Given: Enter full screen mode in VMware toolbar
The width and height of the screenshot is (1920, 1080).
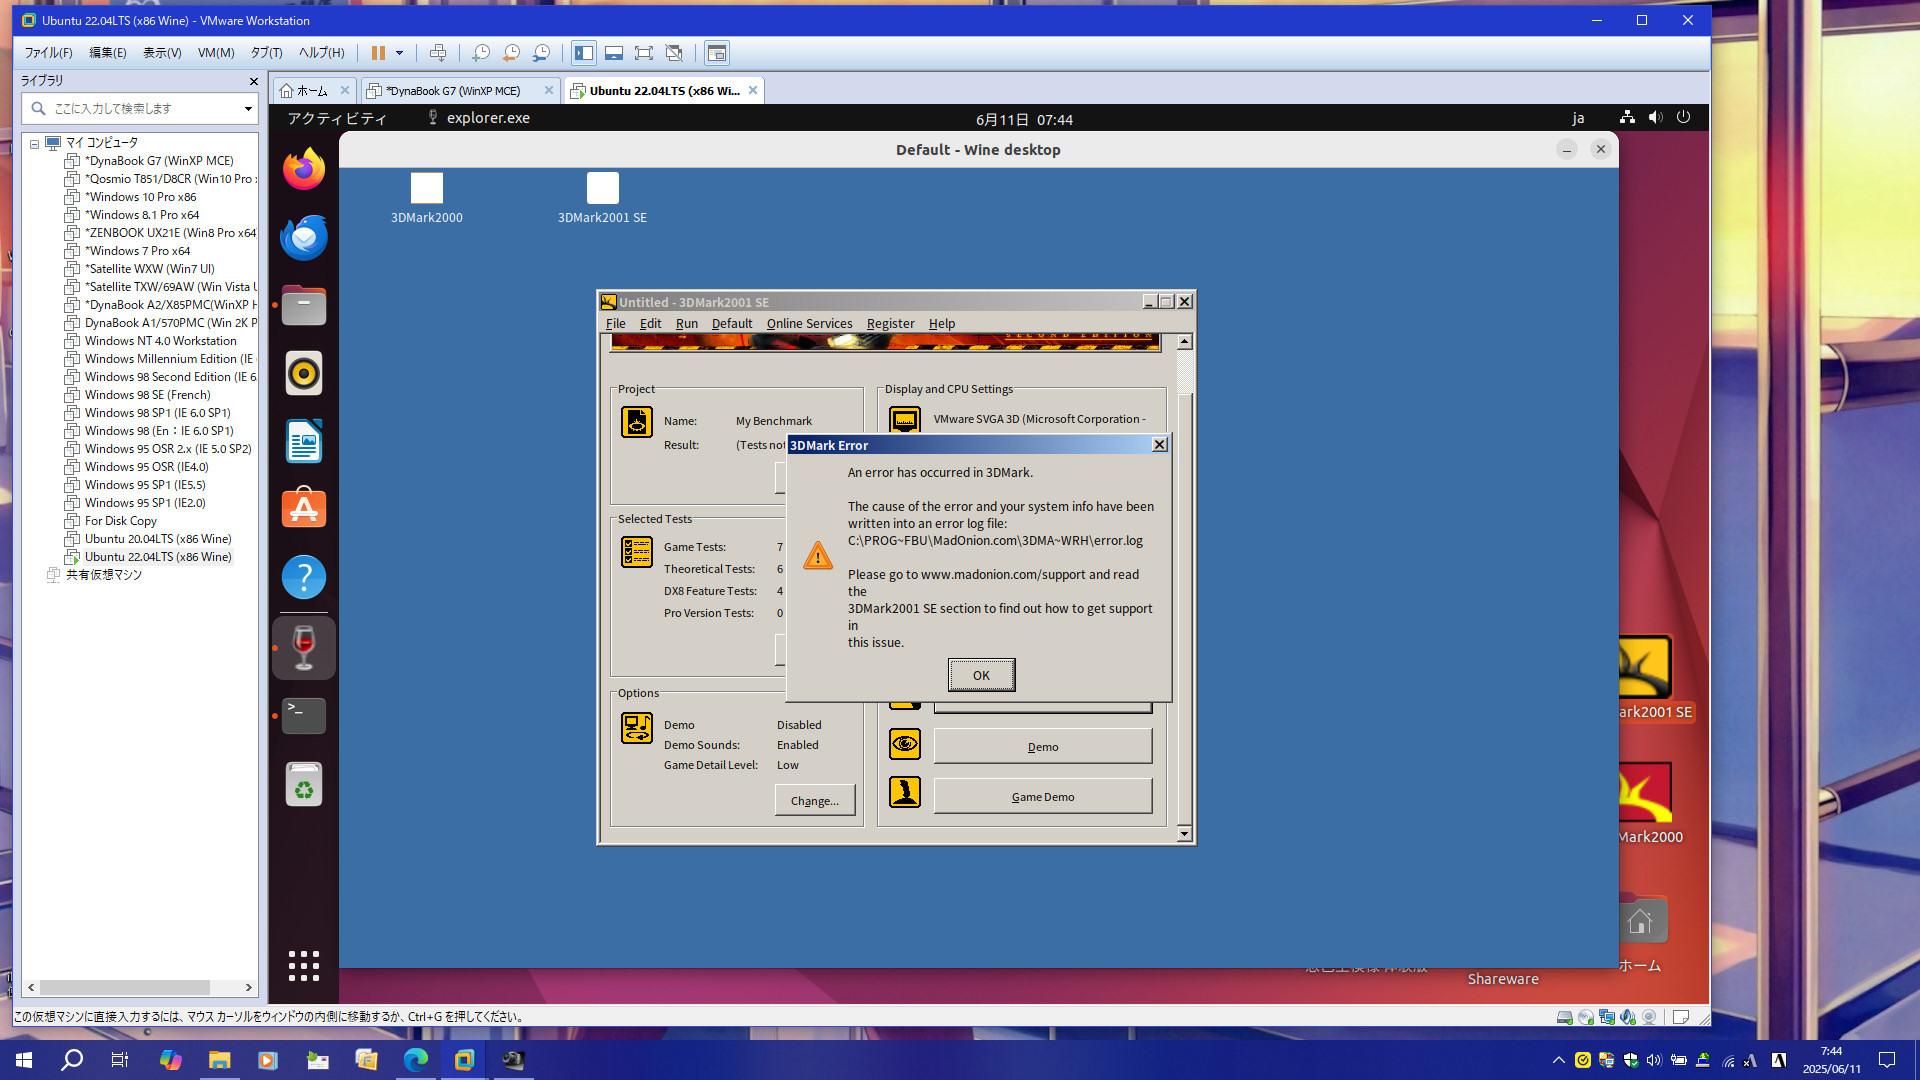Looking at the screenshot, I should [x=644, y=53].
